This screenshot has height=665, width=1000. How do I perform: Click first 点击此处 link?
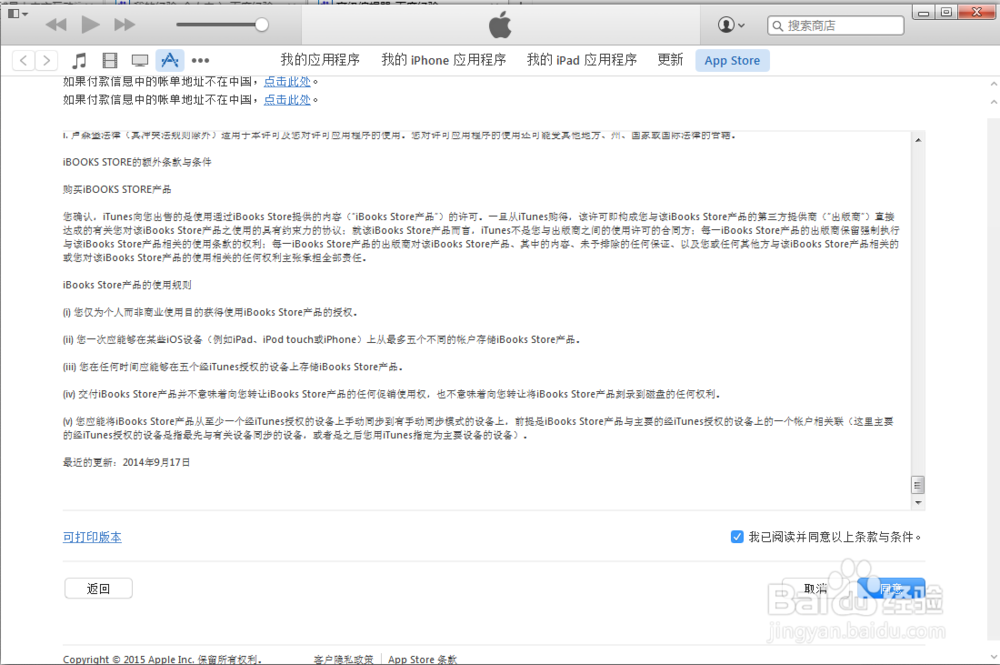287,82
